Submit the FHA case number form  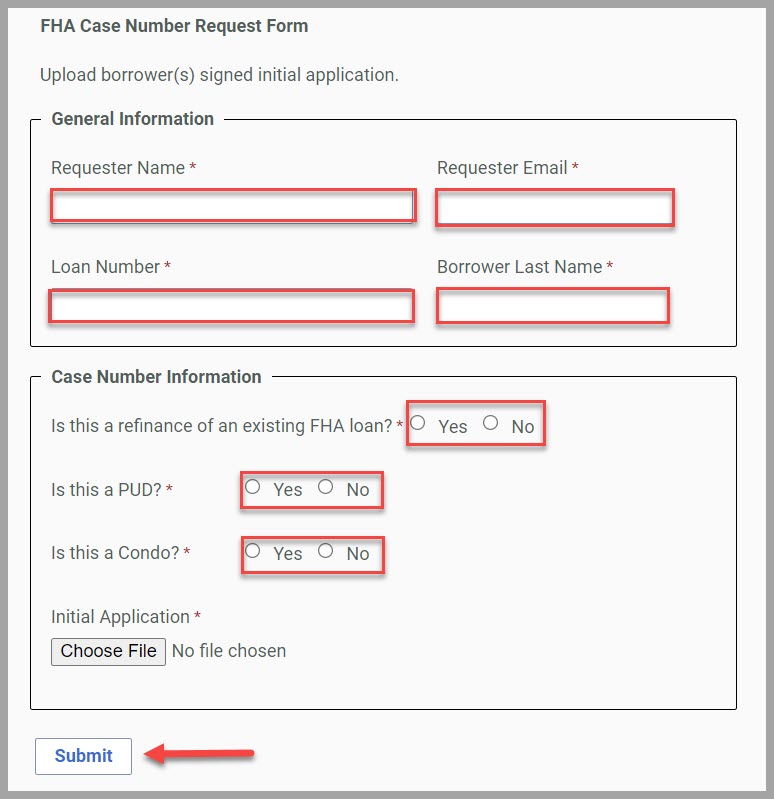(83, 756)
